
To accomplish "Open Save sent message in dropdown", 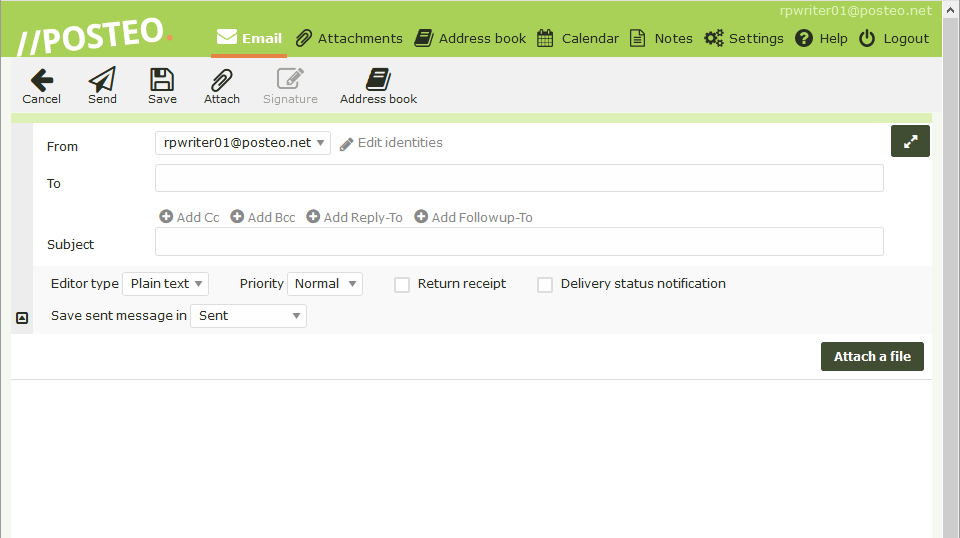I will 249,316.
